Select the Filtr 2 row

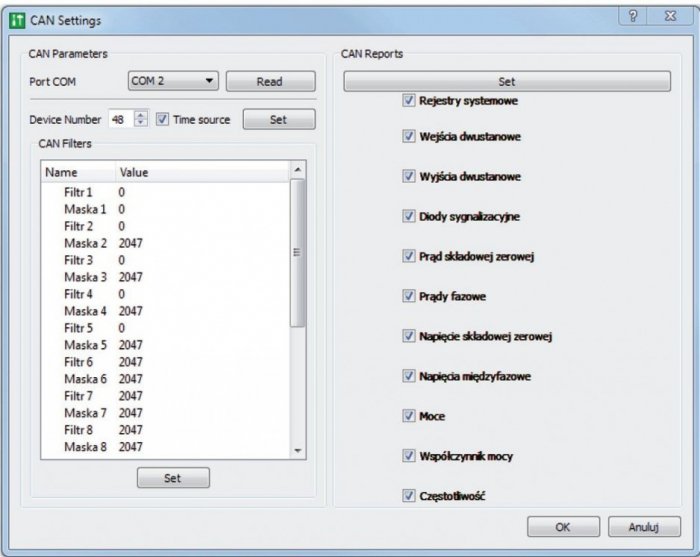165,226
